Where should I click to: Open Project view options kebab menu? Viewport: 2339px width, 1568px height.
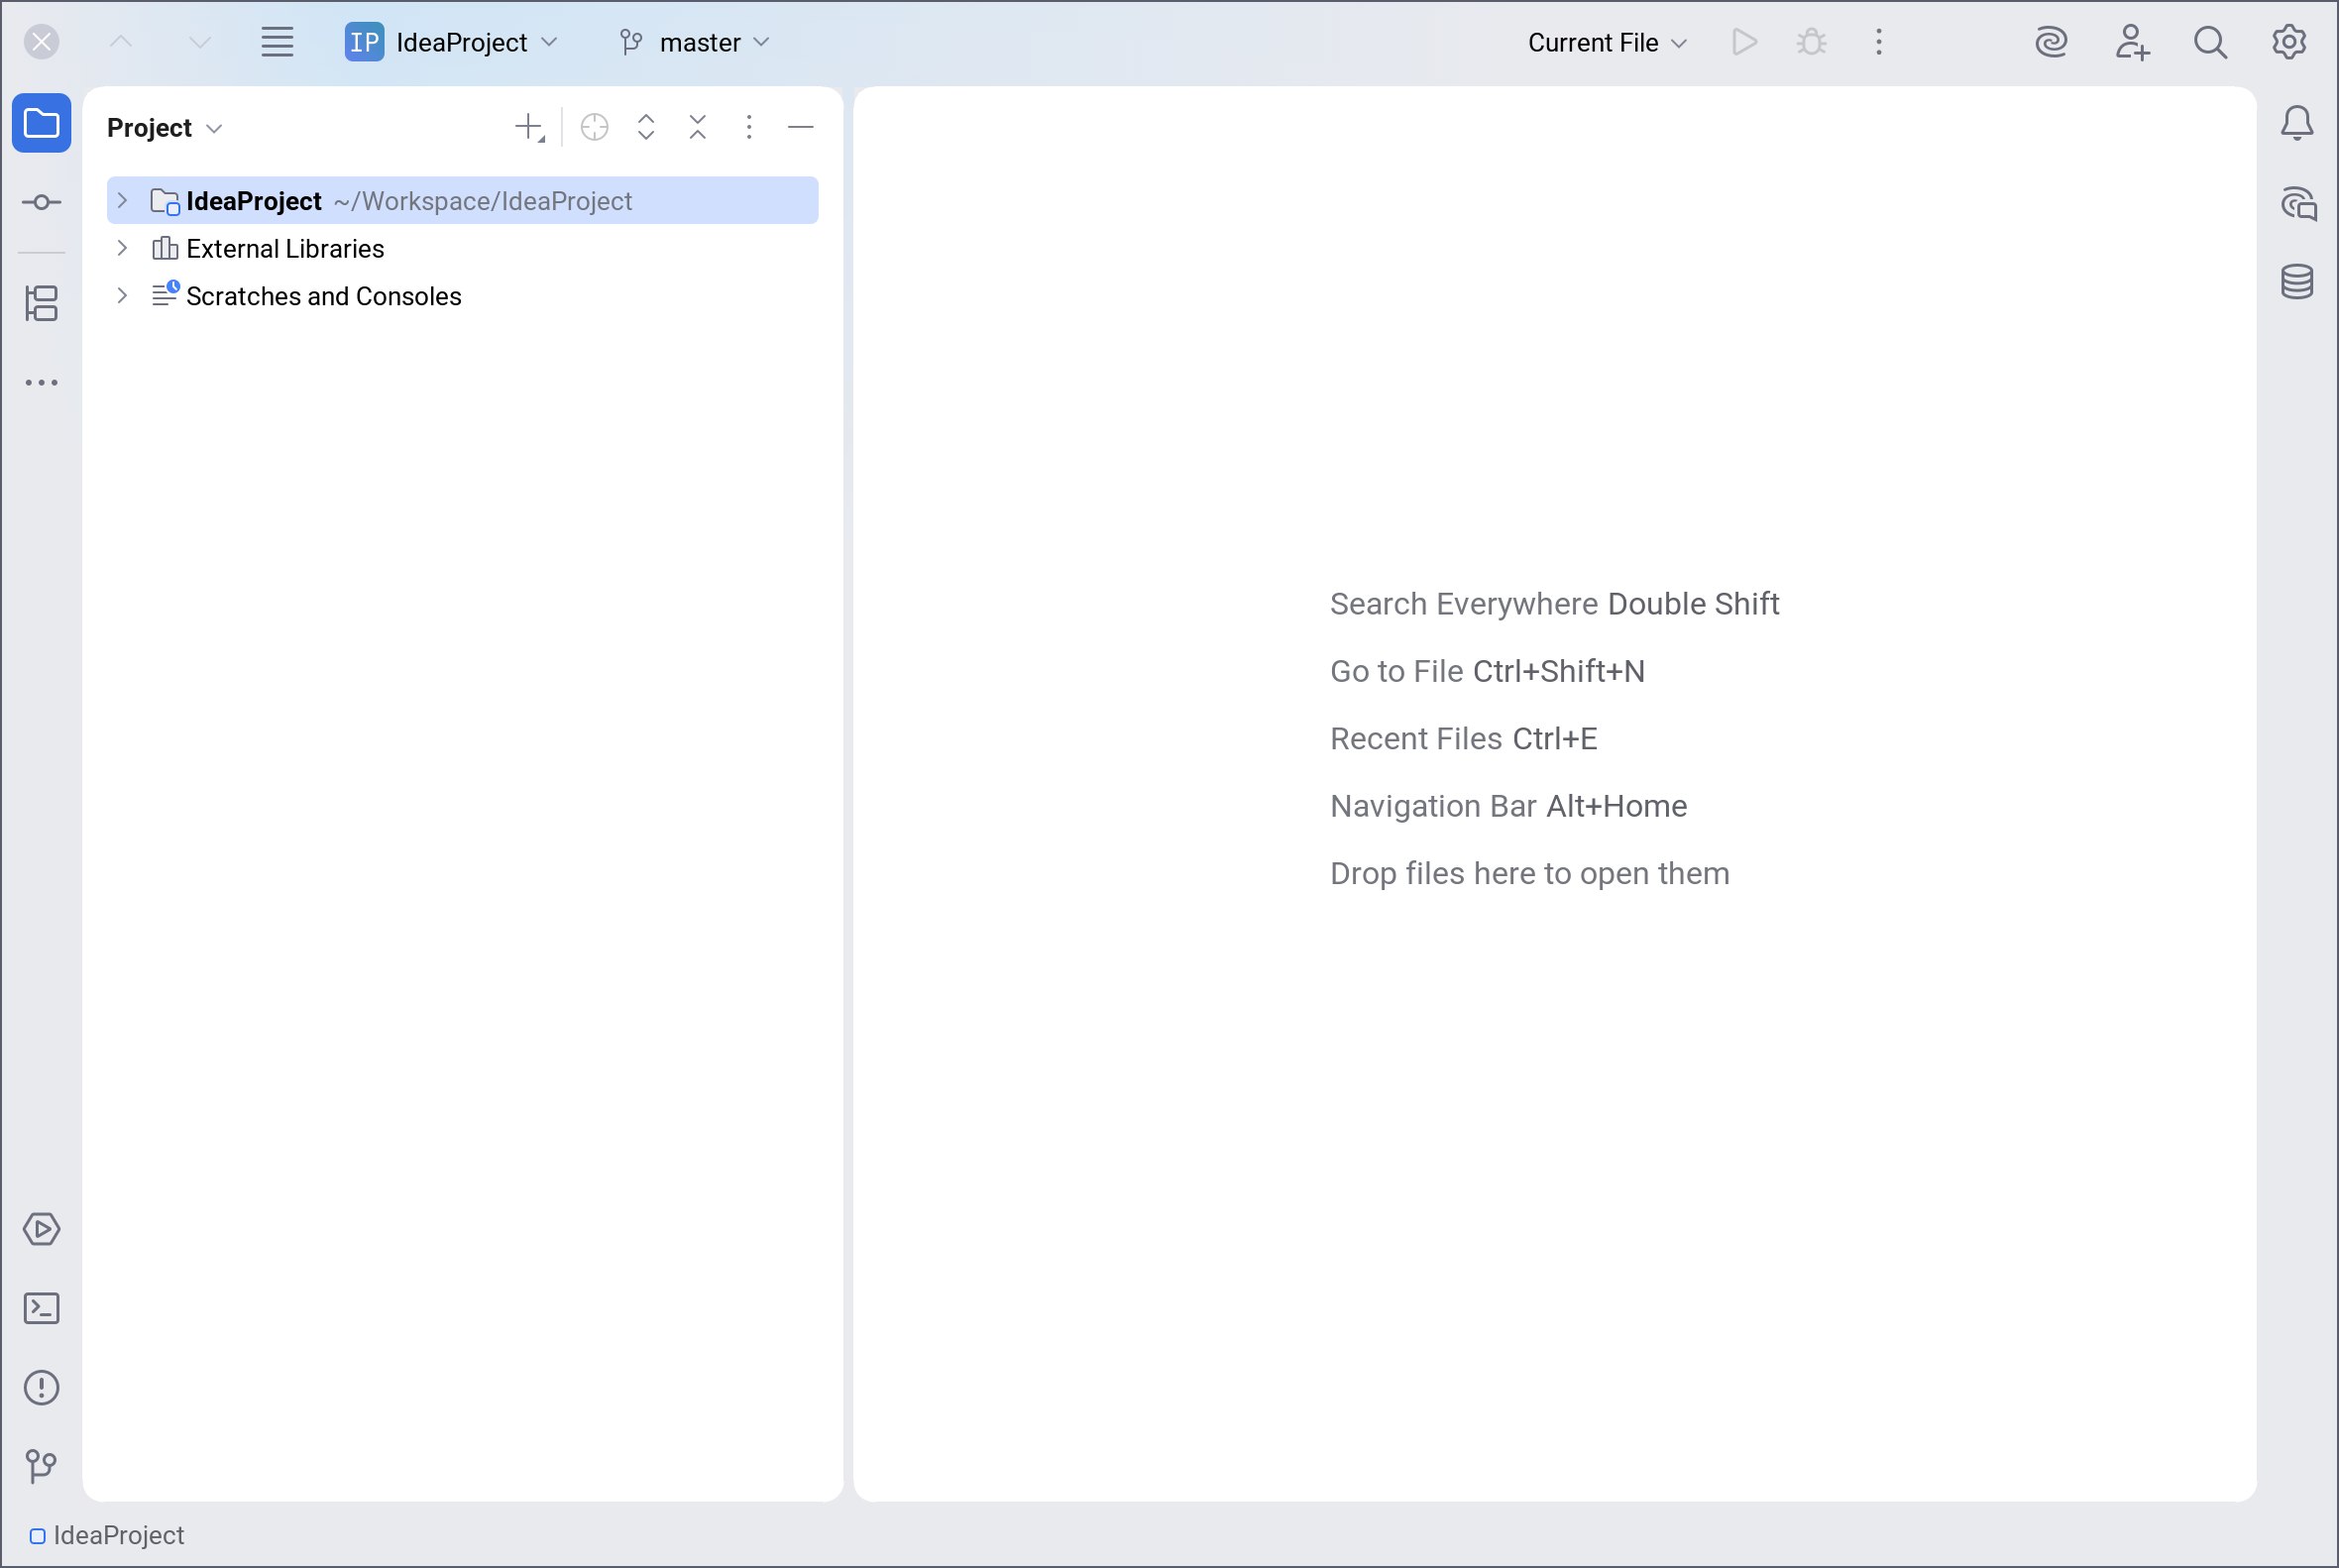click(x=749, y=127)
